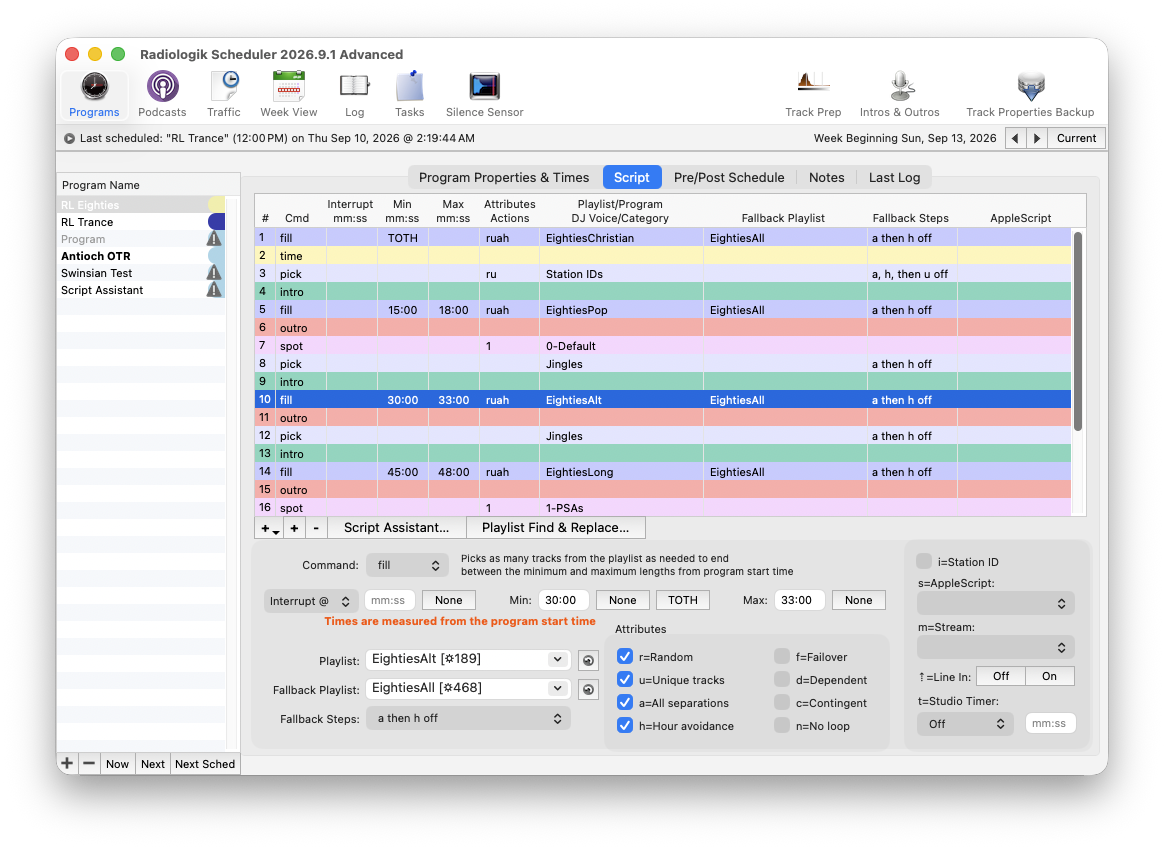Screen dimensions: 1164x849
Task: Go to previous week arrow
Action: (x=1015, y=138)
